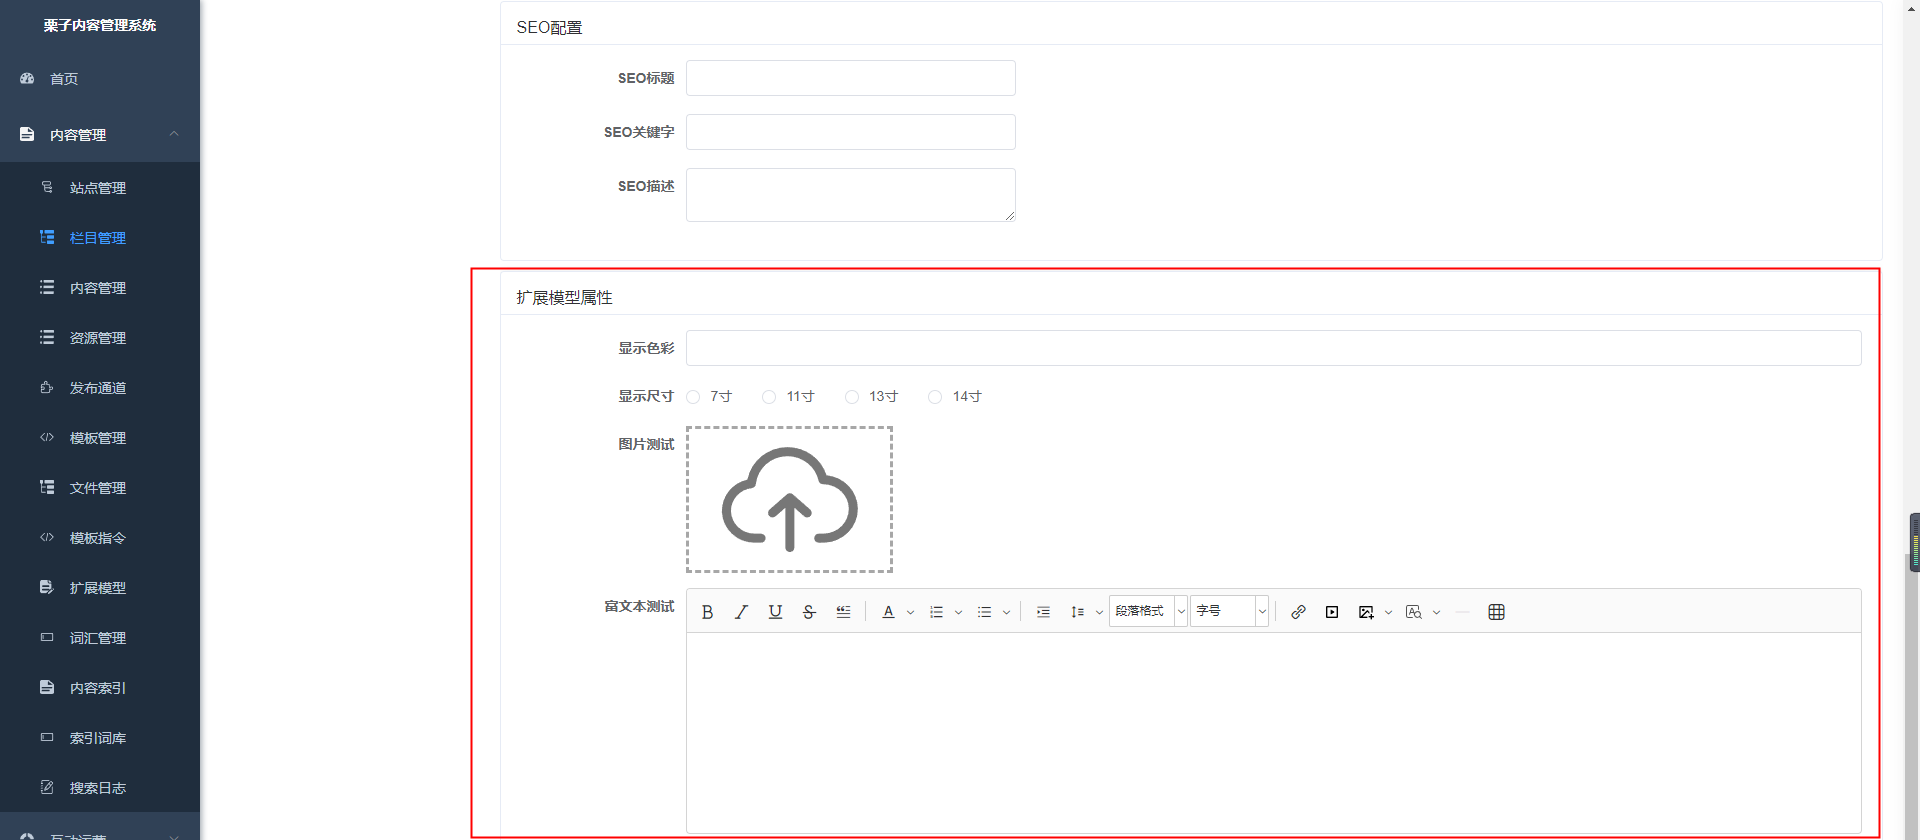
Task: Click the underline formatting icon
Action: (x=775, y=612)
